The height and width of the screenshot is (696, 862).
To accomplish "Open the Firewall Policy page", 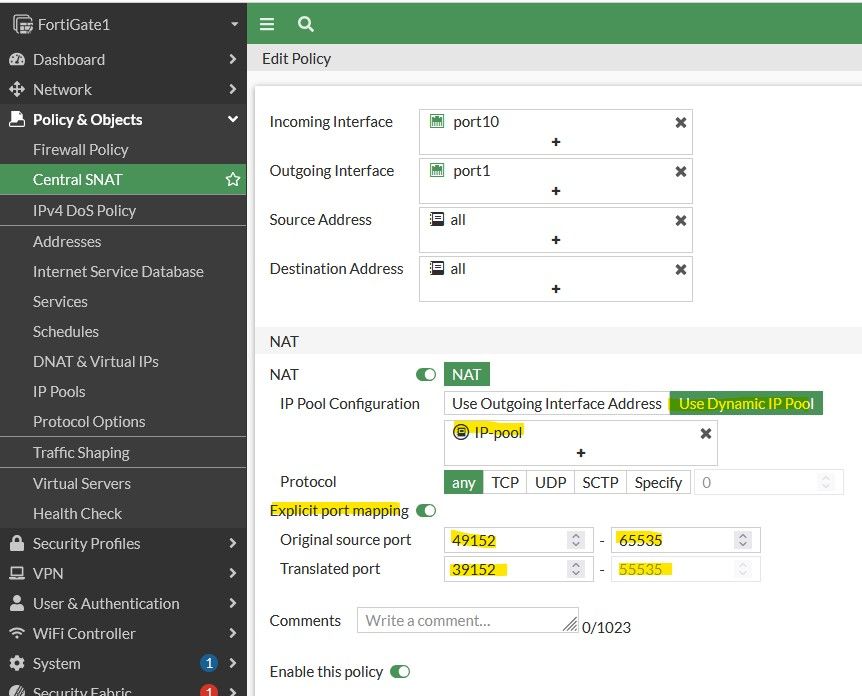I will click(80, 150).
